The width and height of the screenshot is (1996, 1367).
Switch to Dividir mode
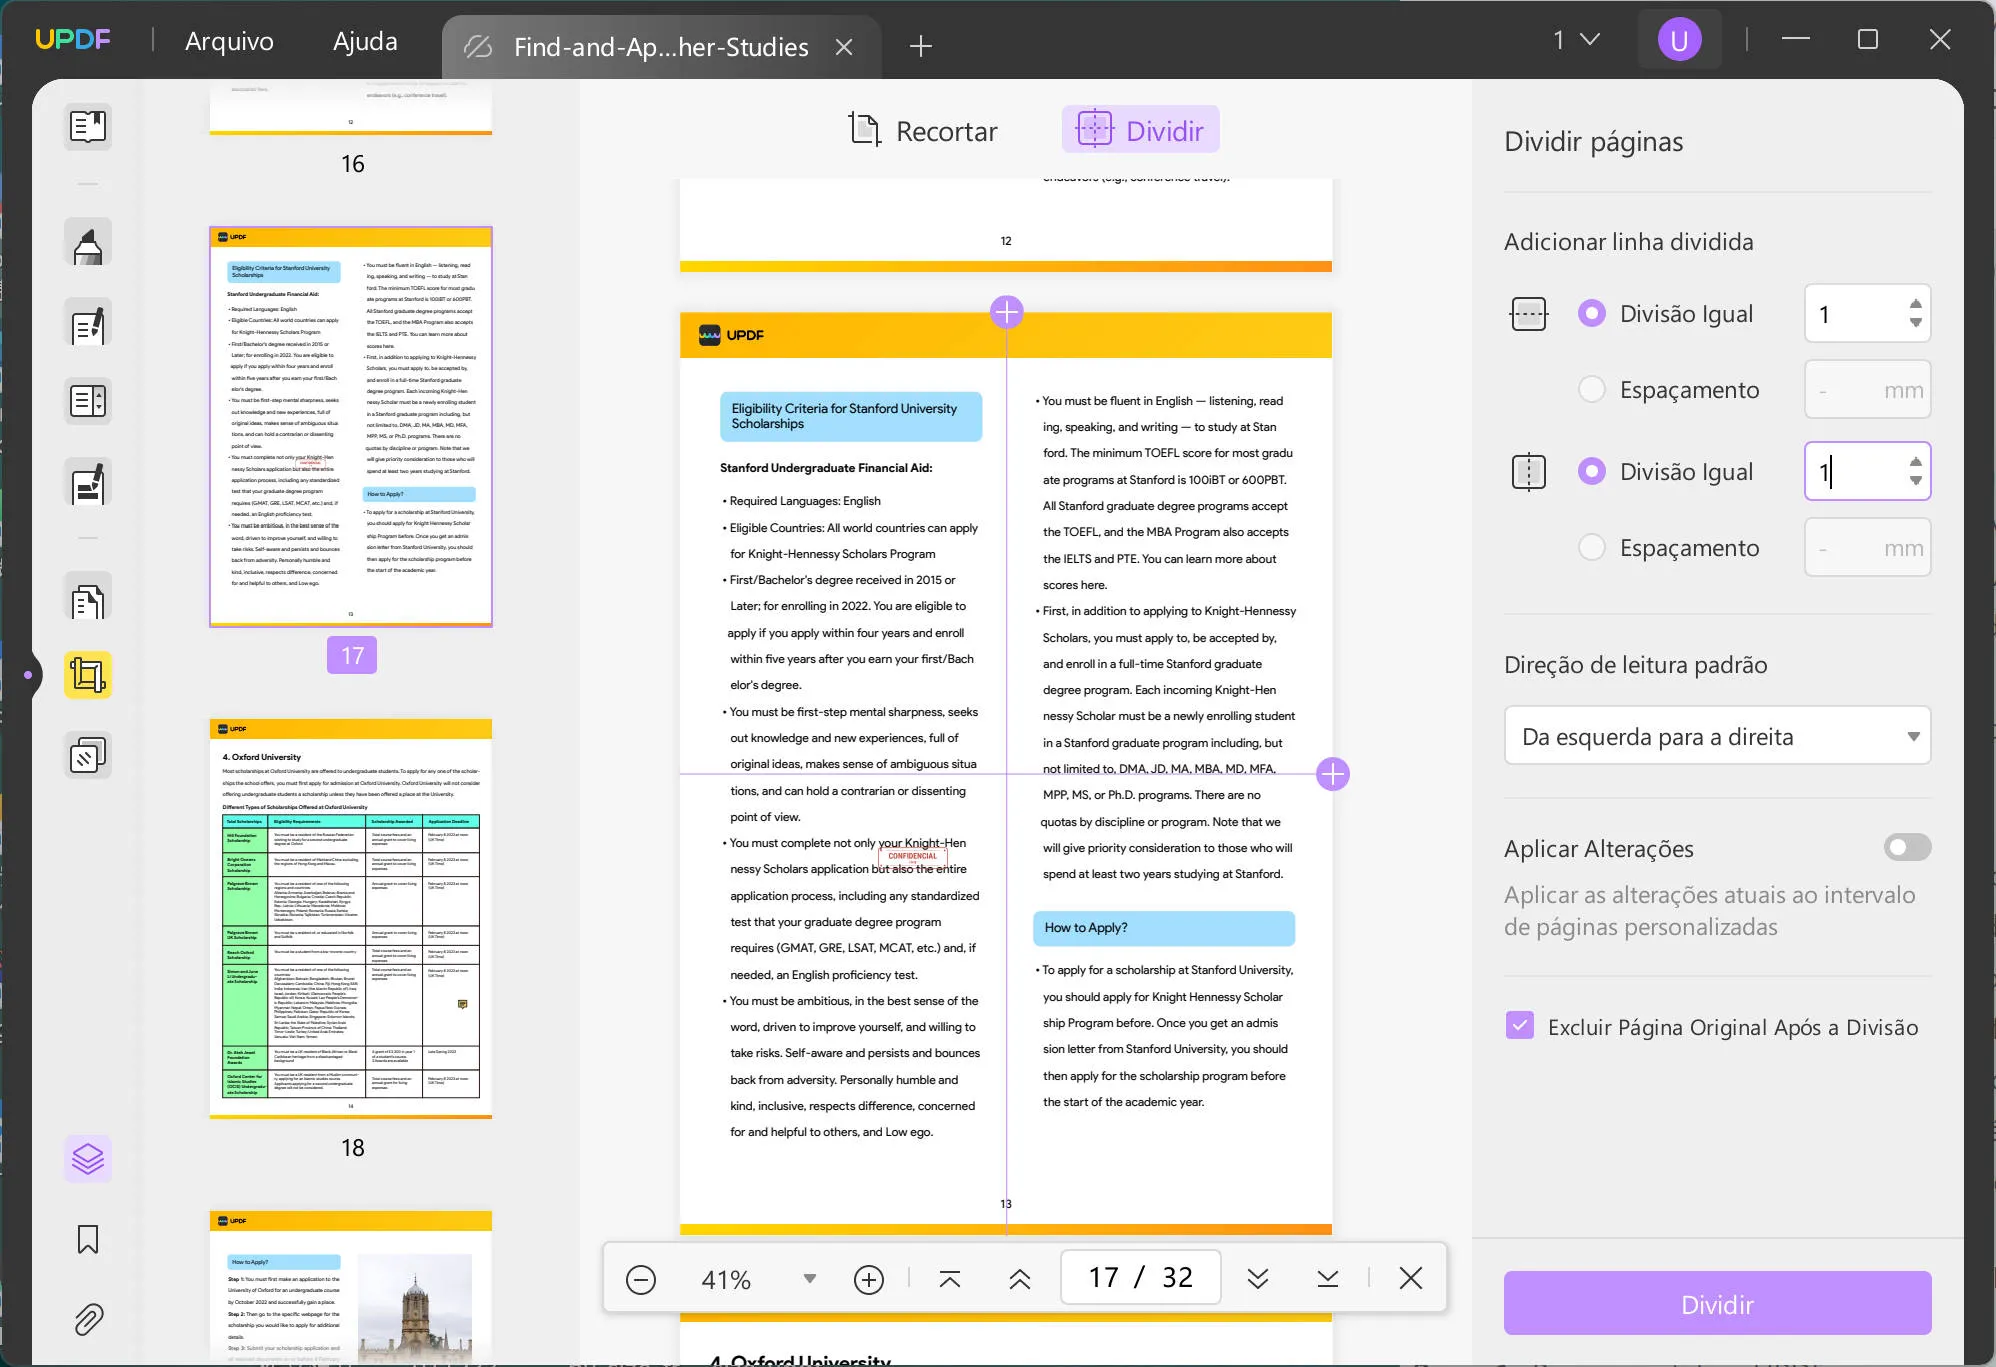[x=1140, y=130]
